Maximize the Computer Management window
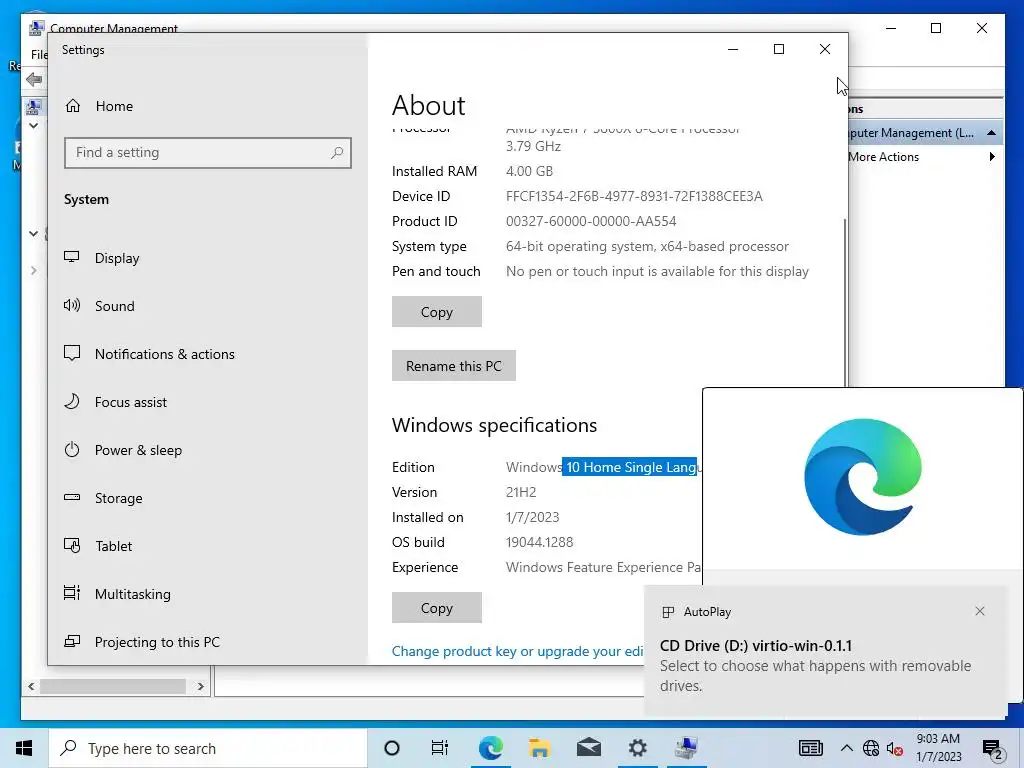1024x768 pixels. (936, 28)
